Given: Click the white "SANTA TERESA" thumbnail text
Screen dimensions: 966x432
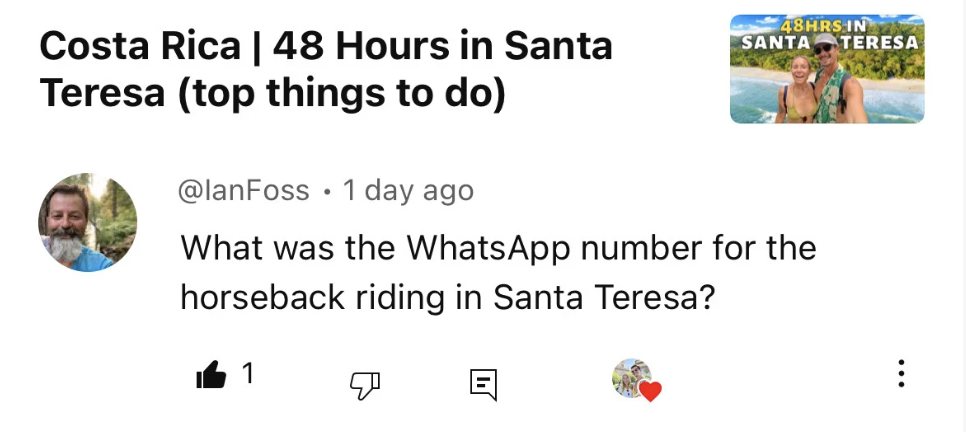Looking at the screenshot, I should 827,43.
